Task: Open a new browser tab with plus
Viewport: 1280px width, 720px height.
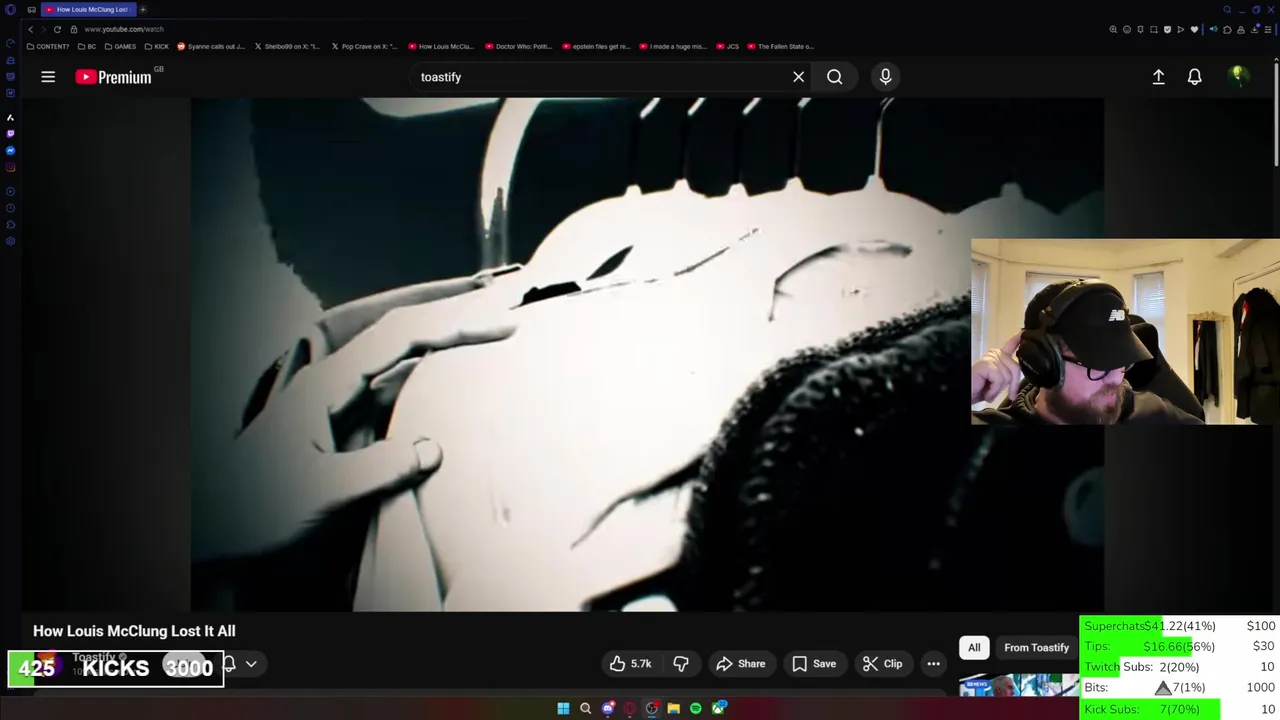Action: tap(143, 9)
